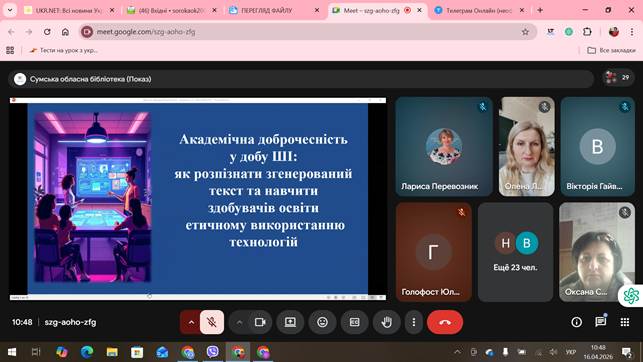Image resolution: width=643 pixels, height=362 pixels.
Task: Open the tab search dropdown arrow
Action: [x=10, y=10]
